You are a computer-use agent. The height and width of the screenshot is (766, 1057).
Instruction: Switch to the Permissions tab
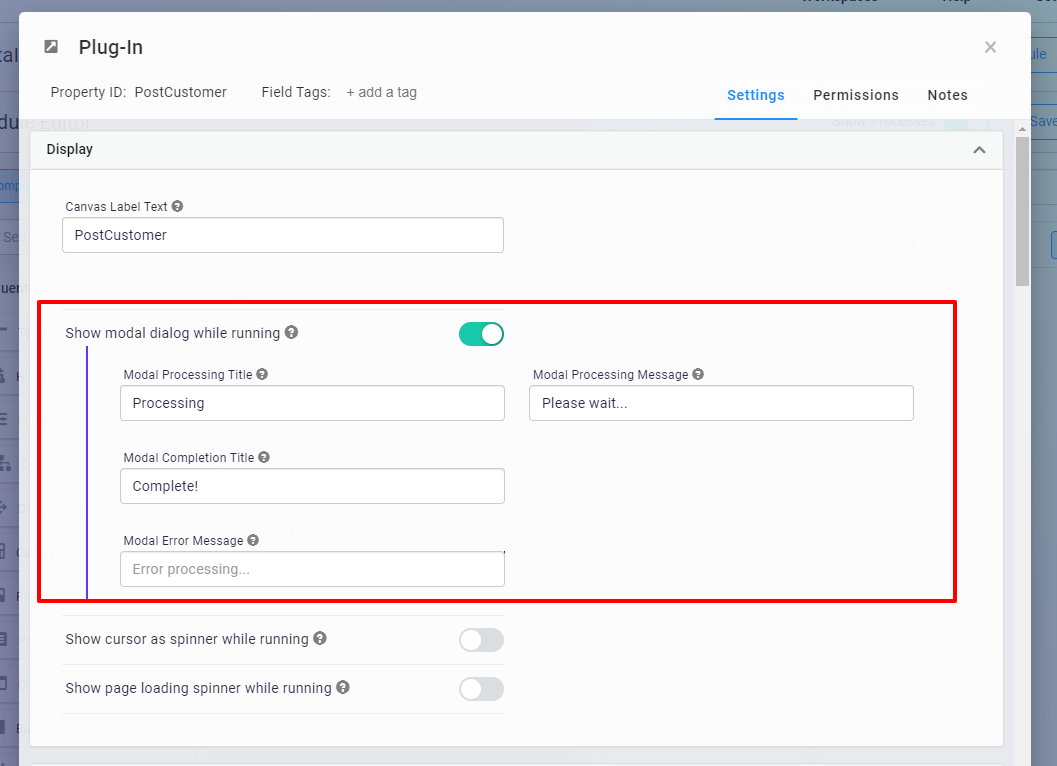point(855,95)
